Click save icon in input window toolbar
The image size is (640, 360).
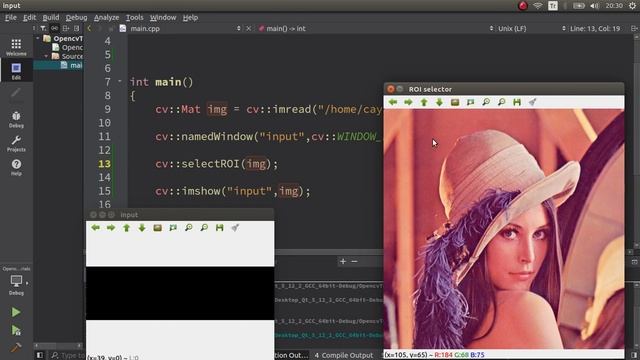[220, 228]
